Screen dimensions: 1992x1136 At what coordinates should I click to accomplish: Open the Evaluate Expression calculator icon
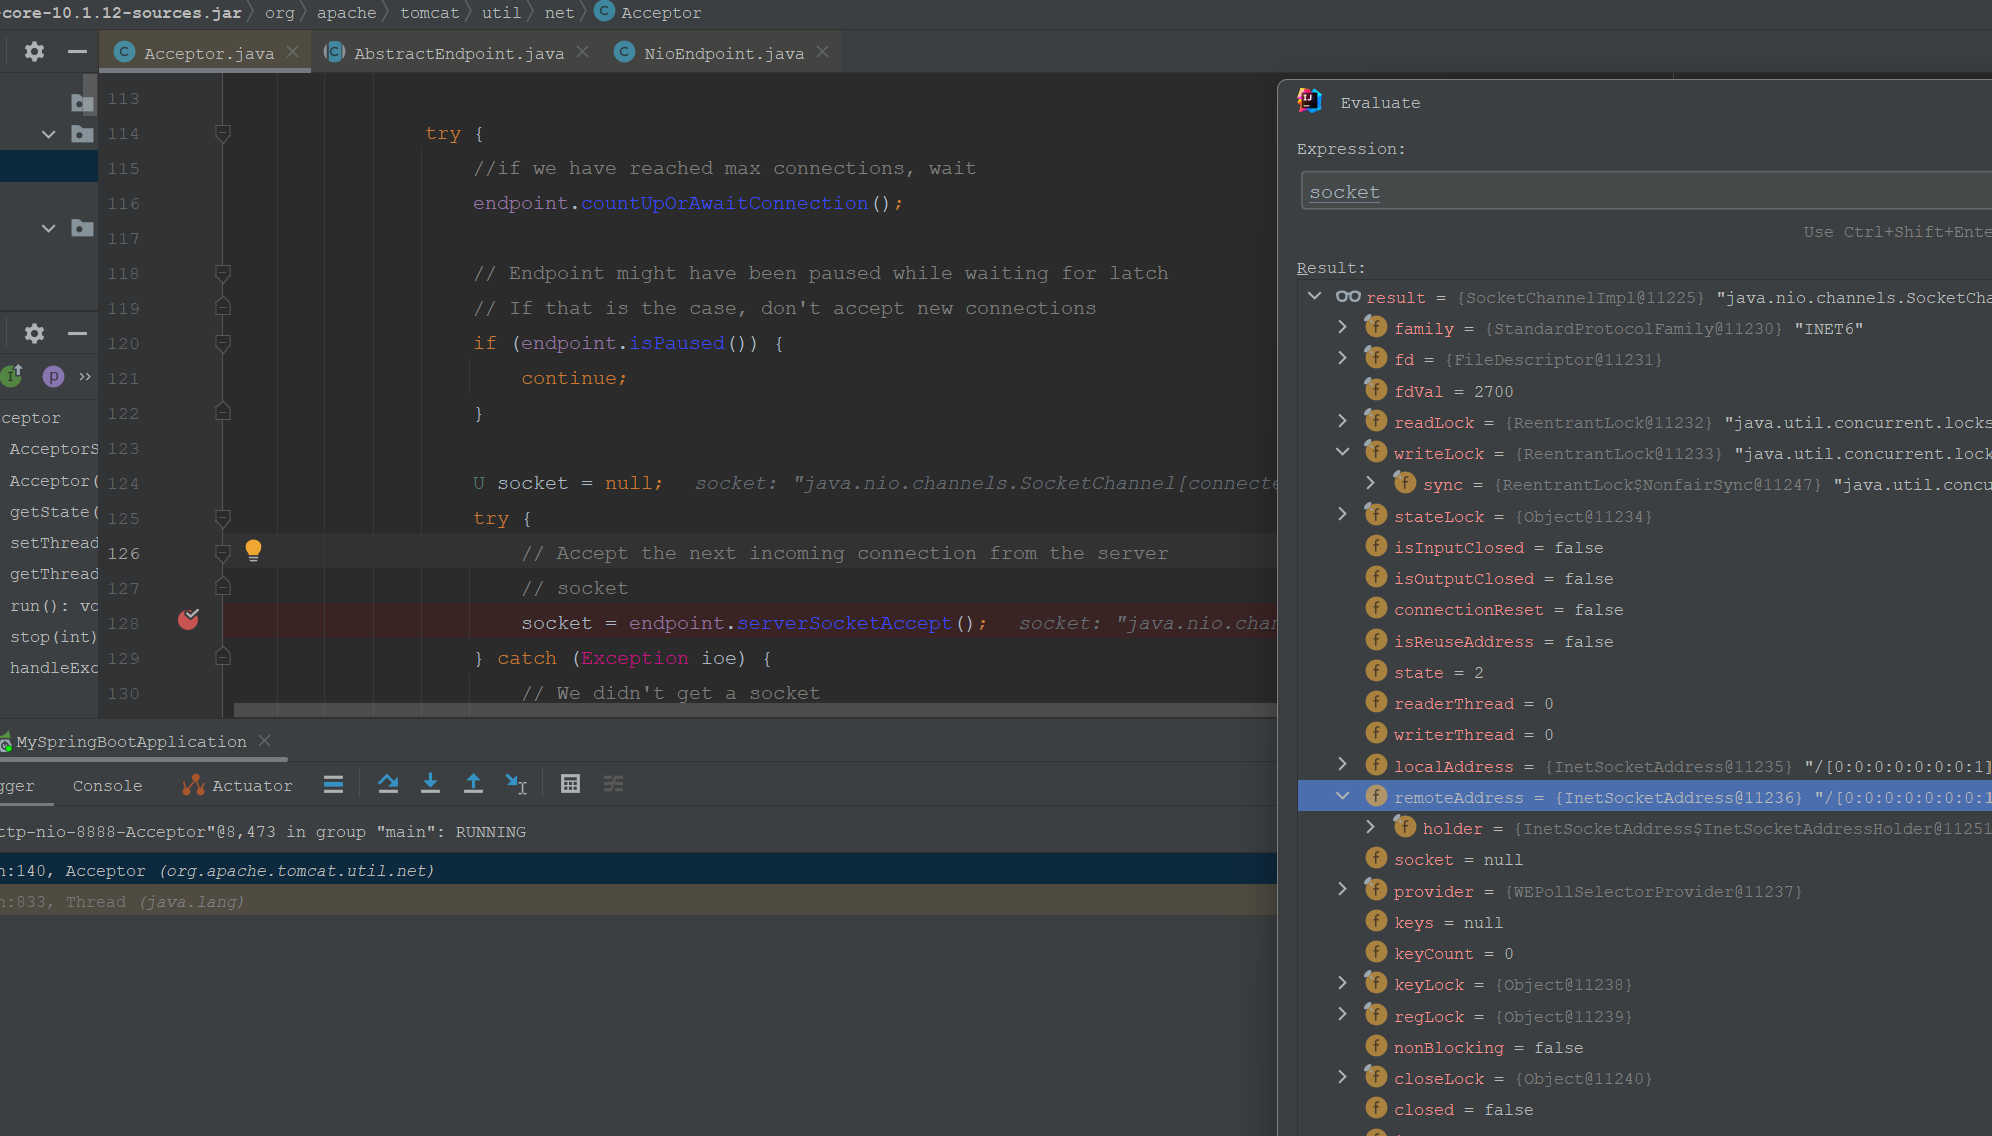coord(570,784)
